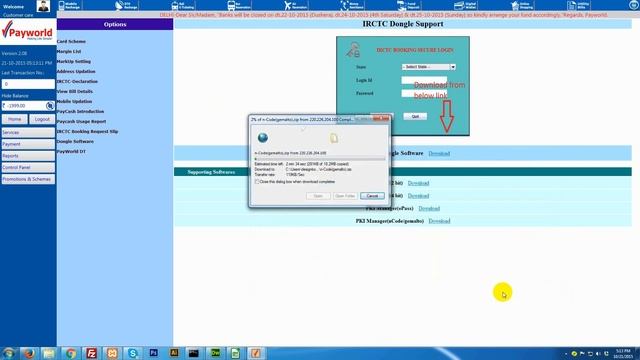Open Skype from the taskbar

133,353
